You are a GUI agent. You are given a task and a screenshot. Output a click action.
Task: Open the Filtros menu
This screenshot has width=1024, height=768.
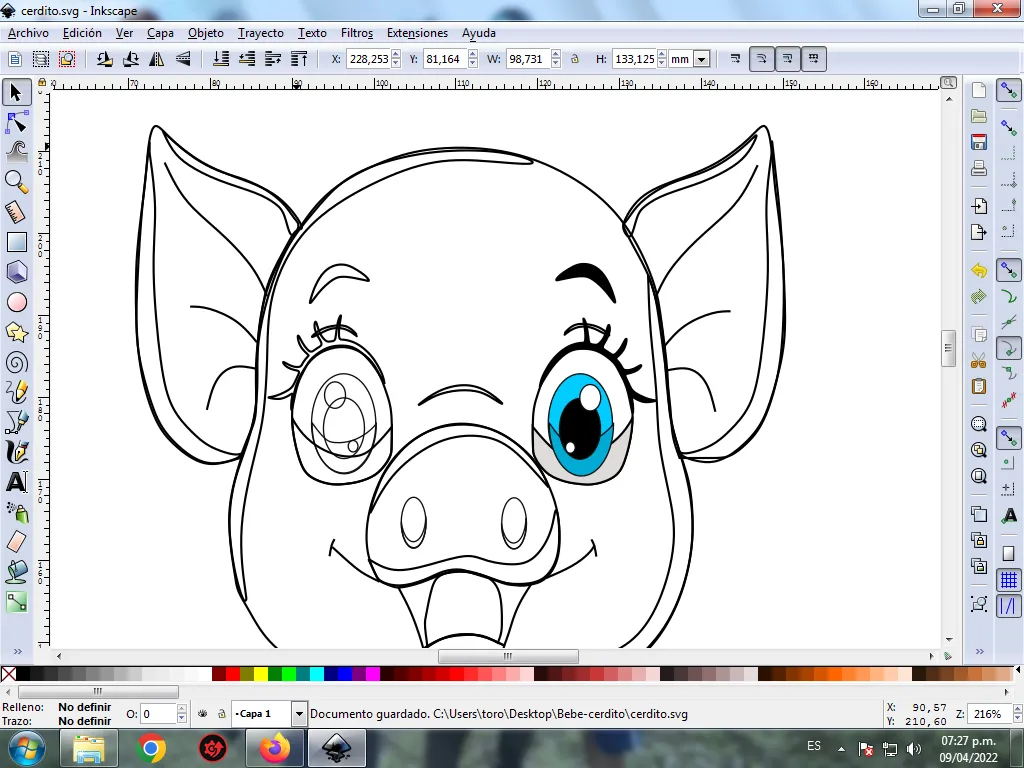(357, 33)
